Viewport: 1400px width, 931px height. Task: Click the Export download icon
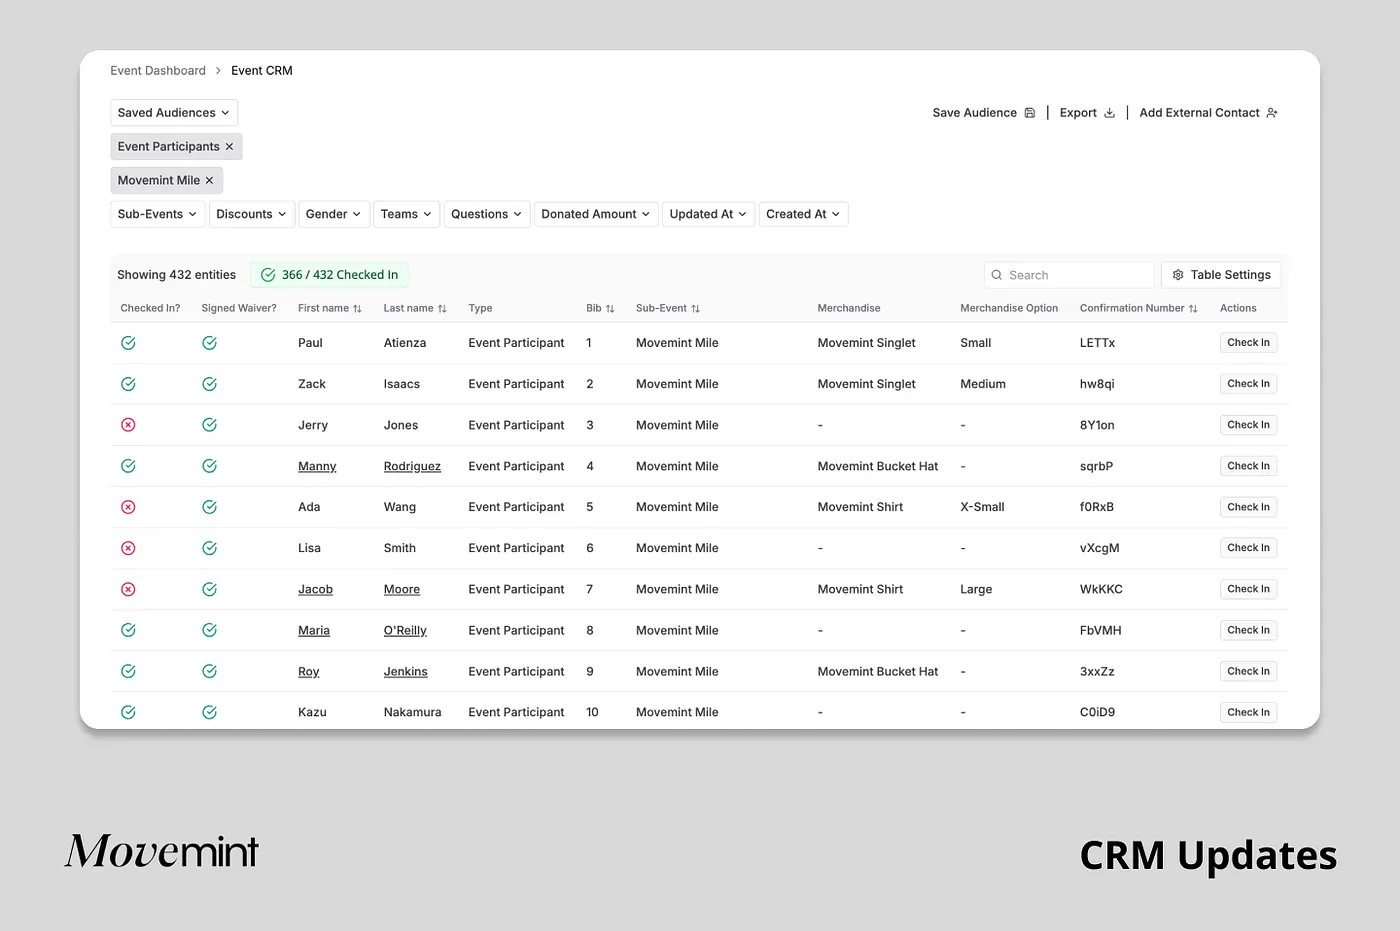pos(1109,113)
